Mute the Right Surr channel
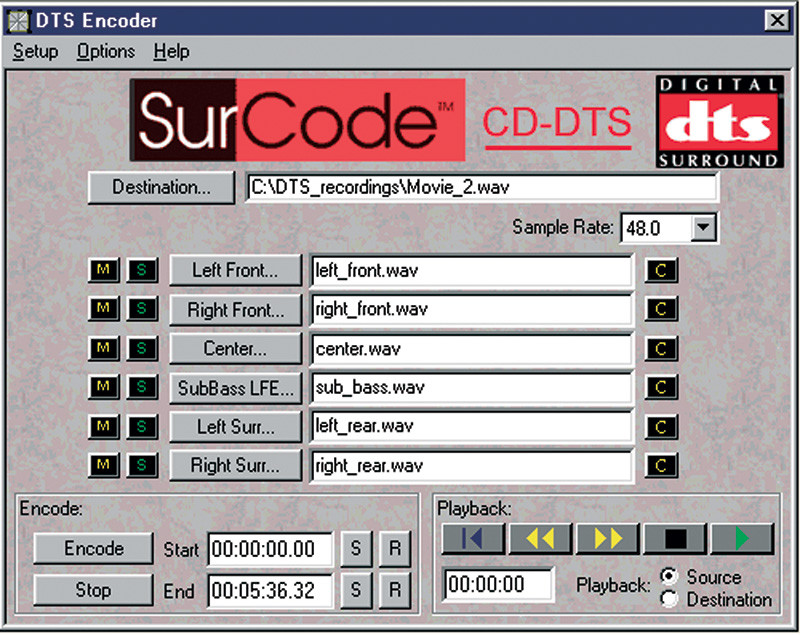 (x=104, y=465)
